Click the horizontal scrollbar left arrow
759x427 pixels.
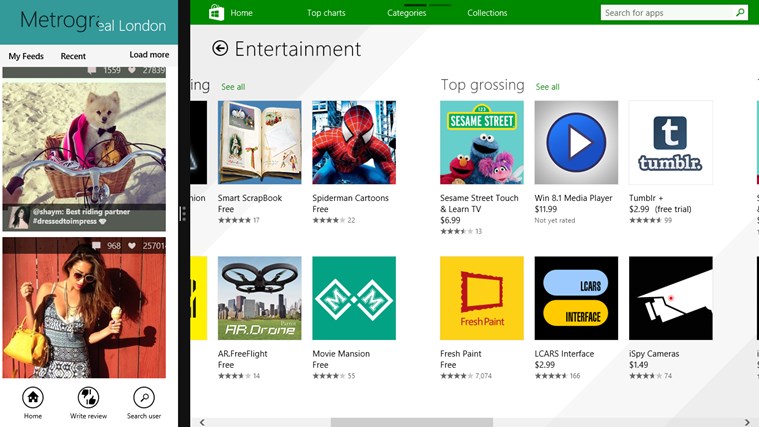[x=202, y=423]
